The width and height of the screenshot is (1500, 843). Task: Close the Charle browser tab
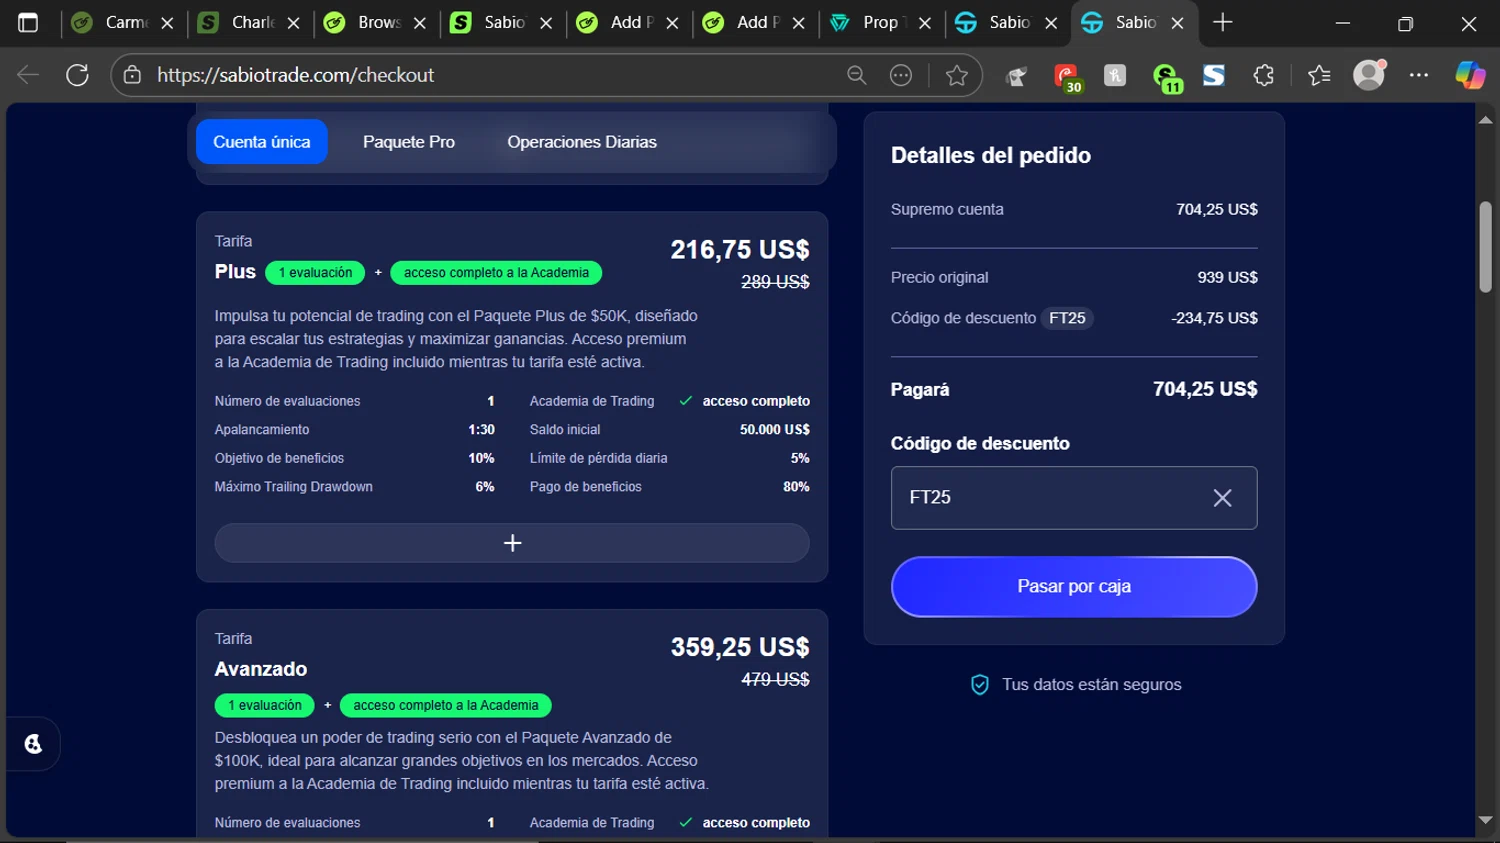click(293, 23)
